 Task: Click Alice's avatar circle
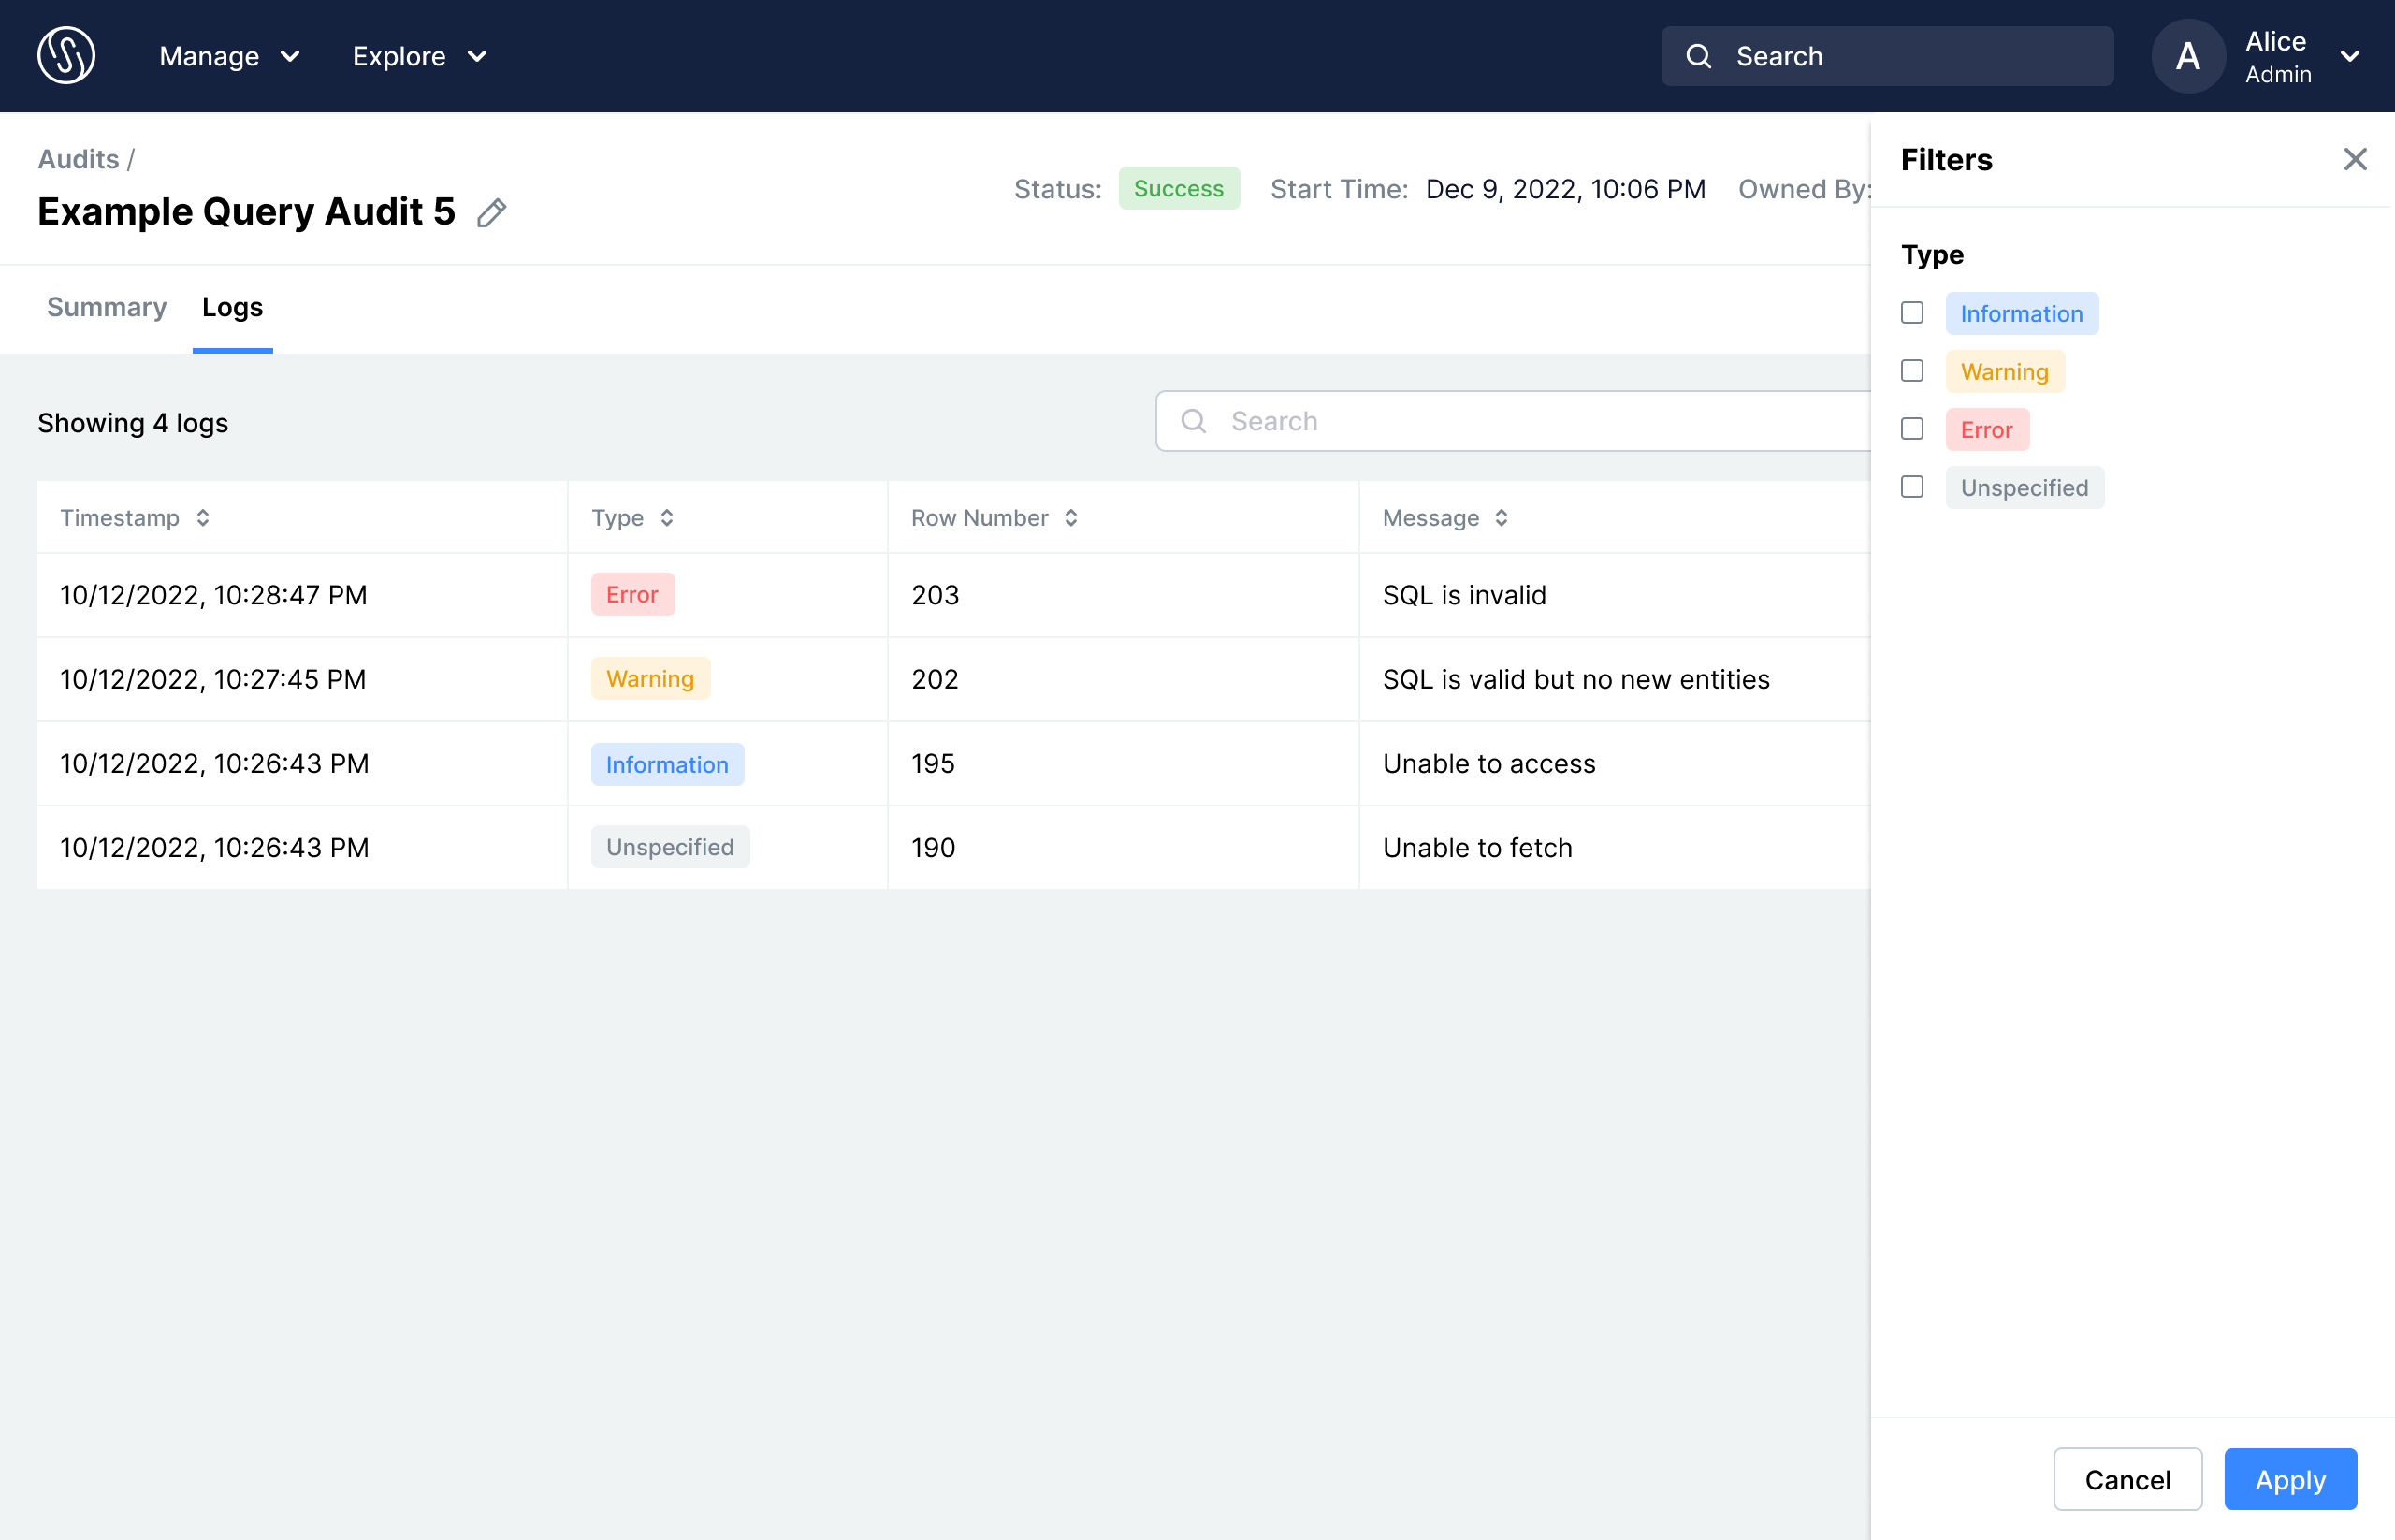[2187, 57]
